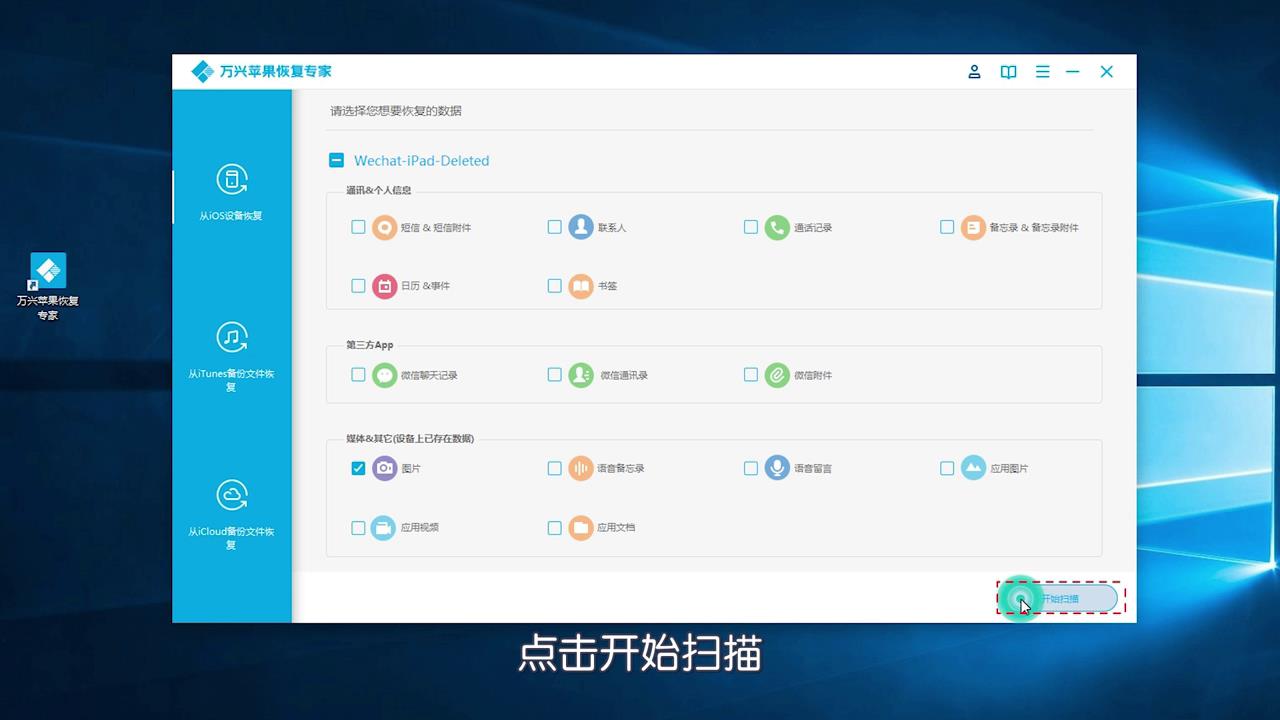Check the 应用文档 checkbox

[x=554, y=527]
